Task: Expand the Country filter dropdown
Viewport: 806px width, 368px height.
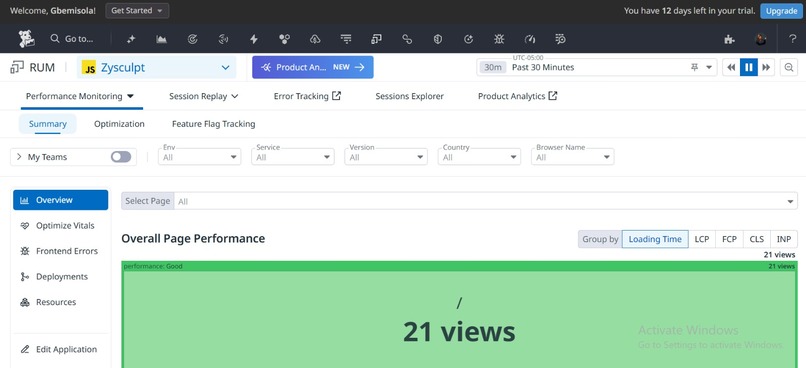Action: (x=479, y=157)
